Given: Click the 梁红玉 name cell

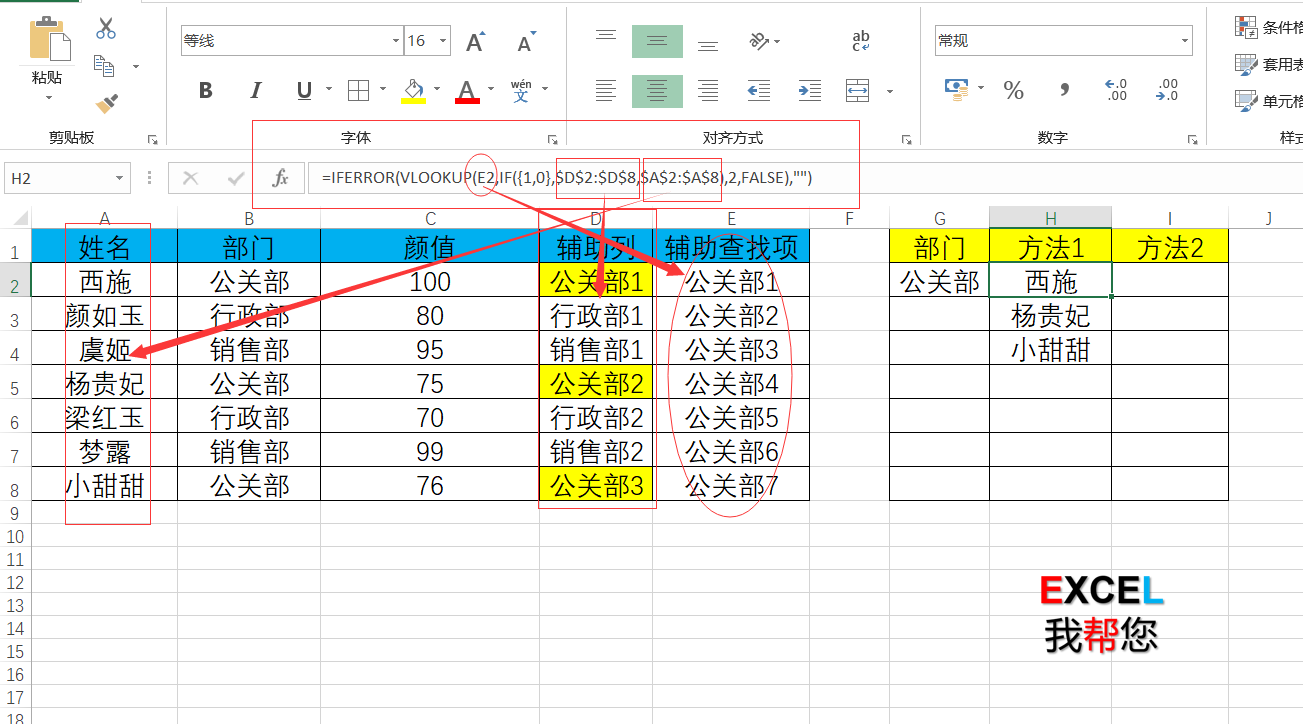Looking at the screenshot, I should tap(104, 418).
